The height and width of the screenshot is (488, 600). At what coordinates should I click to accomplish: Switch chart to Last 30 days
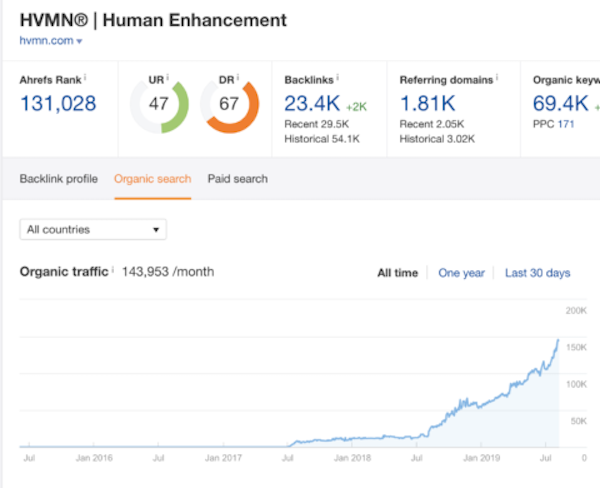[x=538, y=273]
